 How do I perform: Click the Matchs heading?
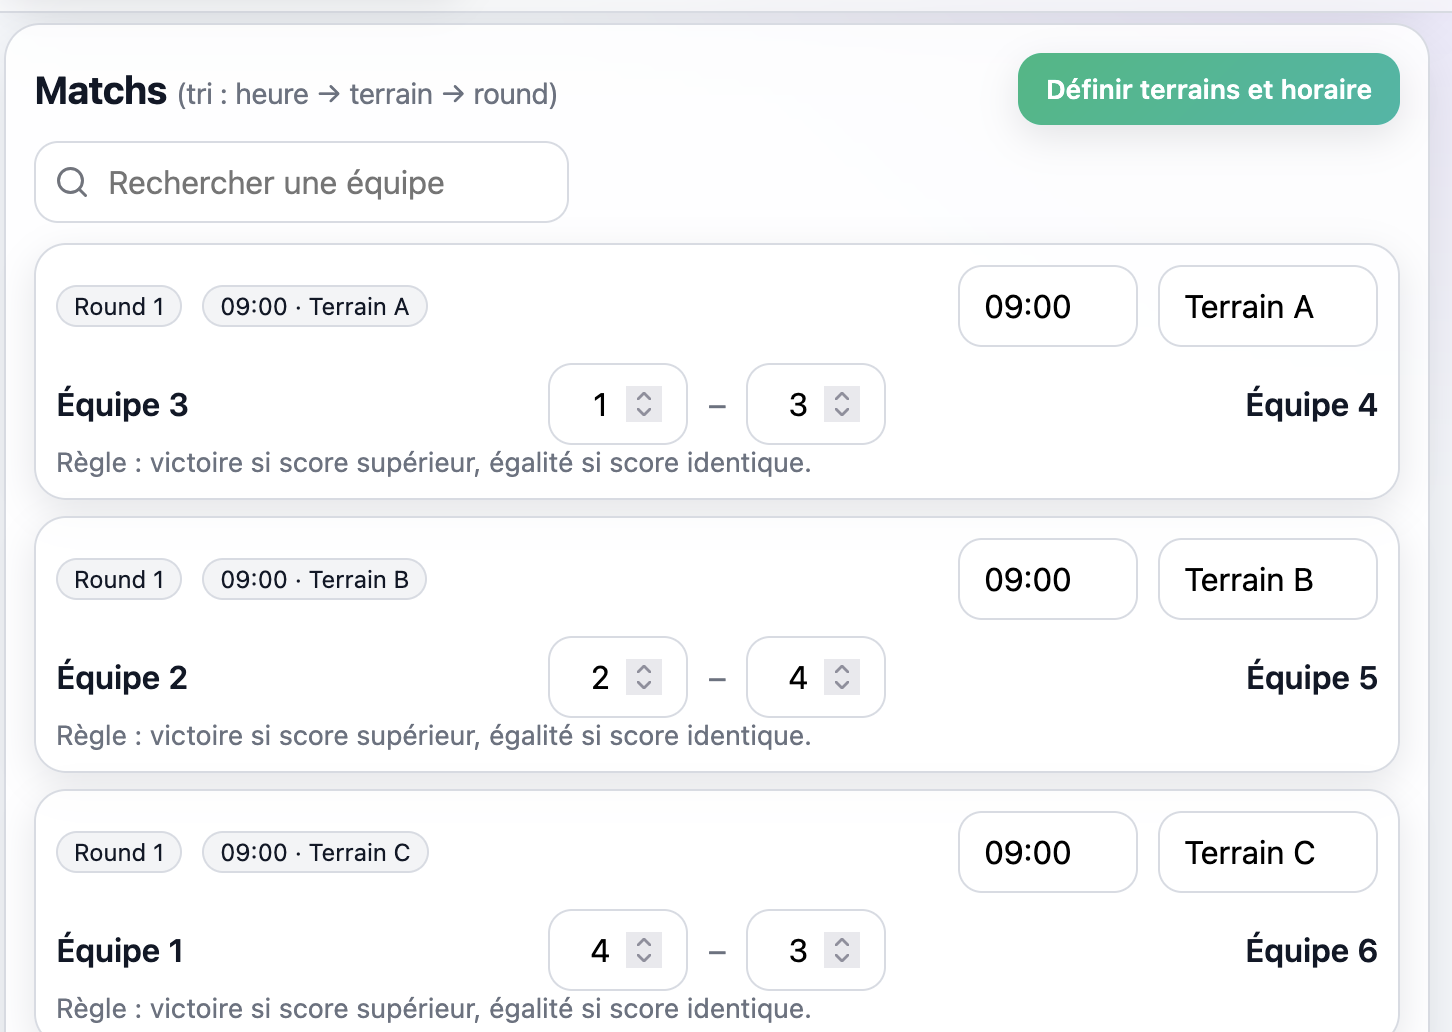(x=100, y=90)
